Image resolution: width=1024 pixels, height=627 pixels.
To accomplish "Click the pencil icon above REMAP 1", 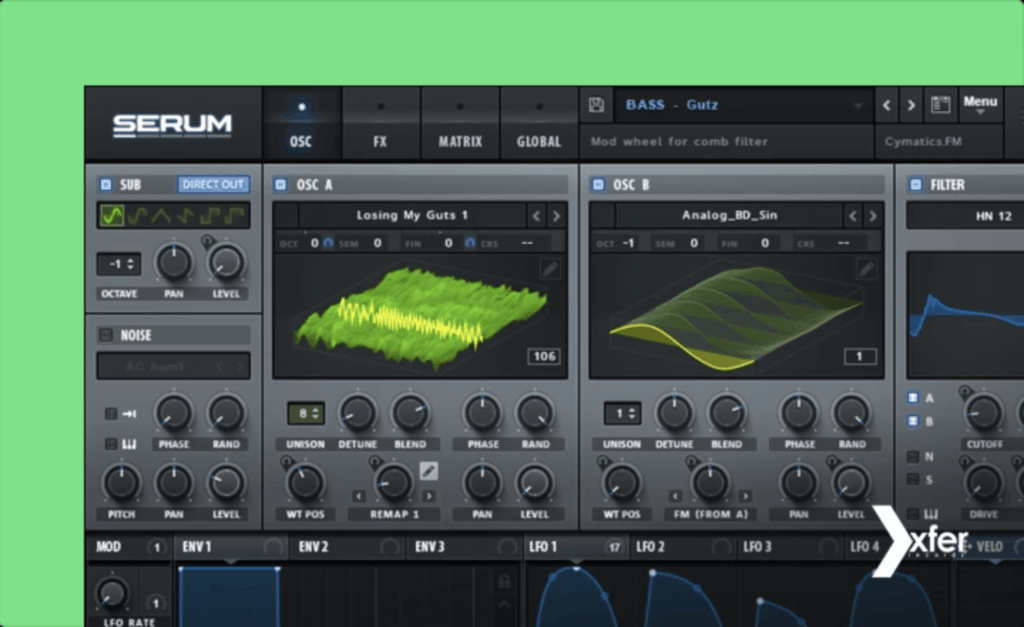I will (x=428, y=470).
